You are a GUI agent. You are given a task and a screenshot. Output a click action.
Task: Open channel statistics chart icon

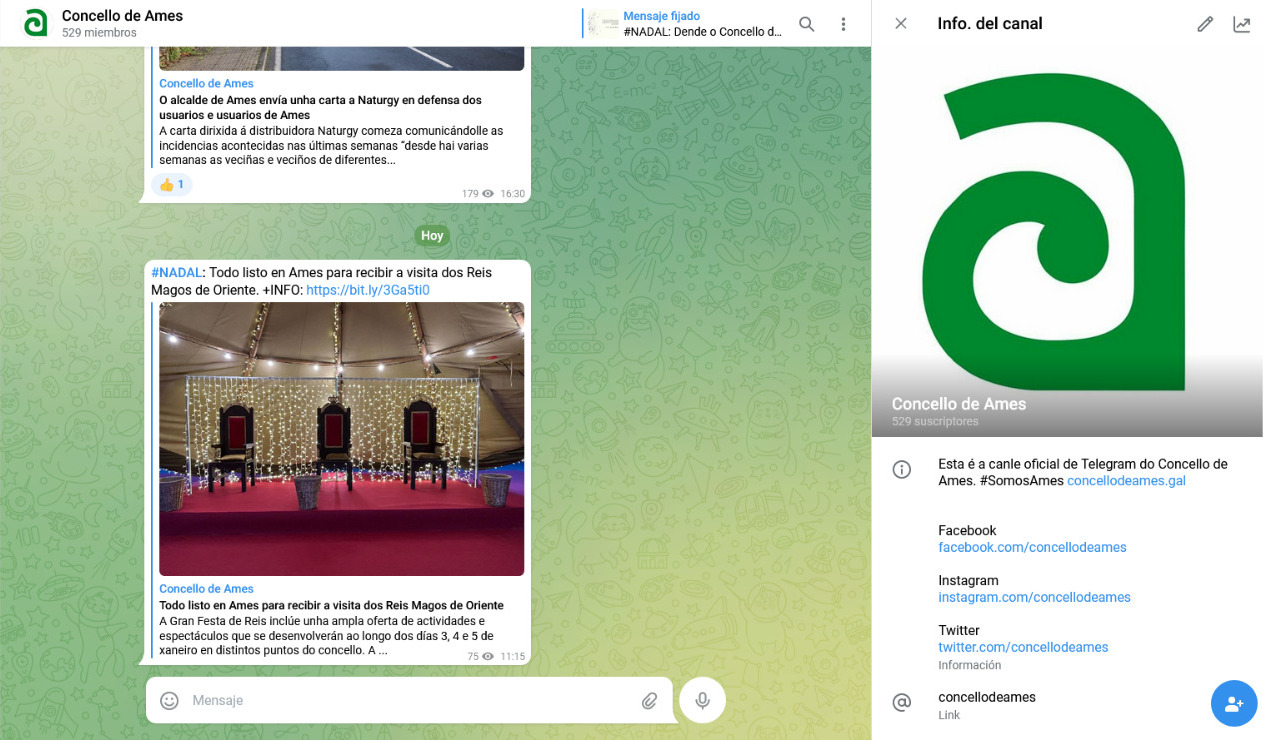pos(1242,24)
